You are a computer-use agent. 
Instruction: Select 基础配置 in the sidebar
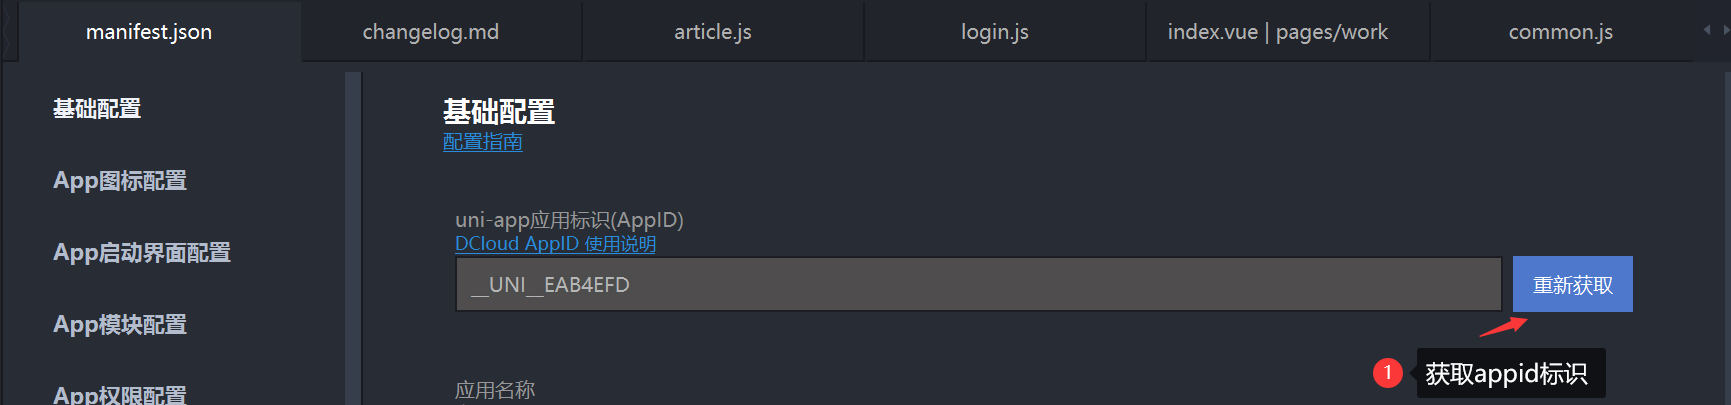[x=97, y=109]
